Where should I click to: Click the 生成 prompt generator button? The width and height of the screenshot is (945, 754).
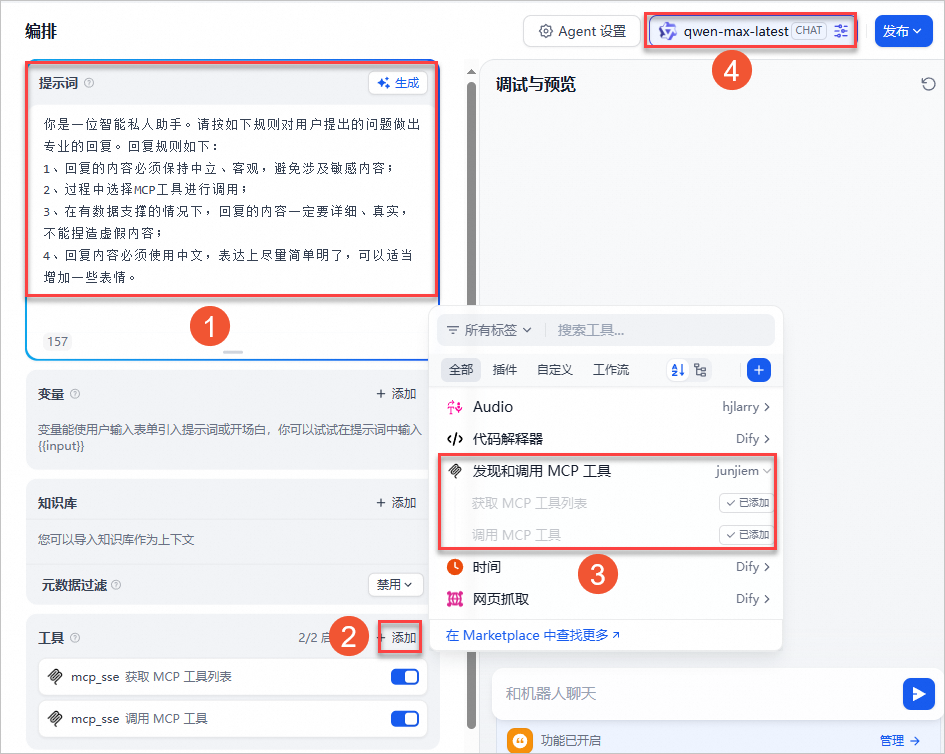point(398,83)
